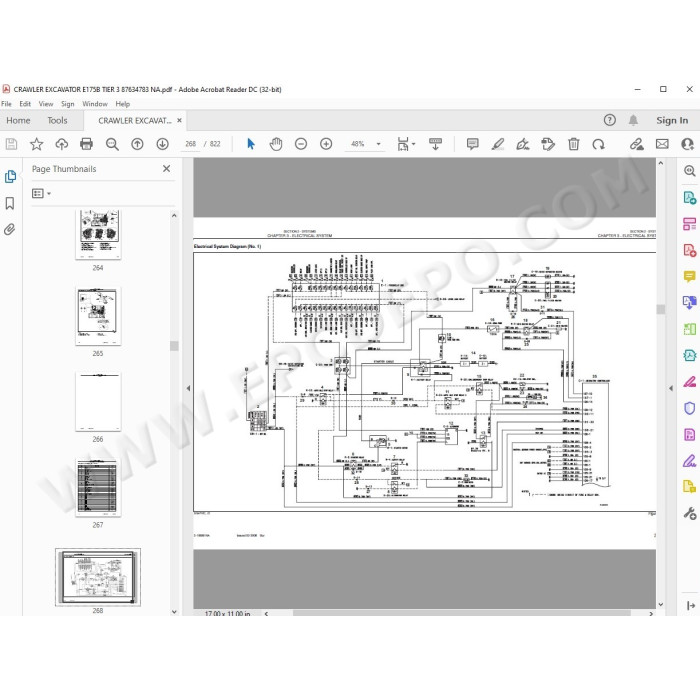The height and width of the screenshot is (700, 700).
Task: Switch to the Home tab
Action: (x=18, y=120)
